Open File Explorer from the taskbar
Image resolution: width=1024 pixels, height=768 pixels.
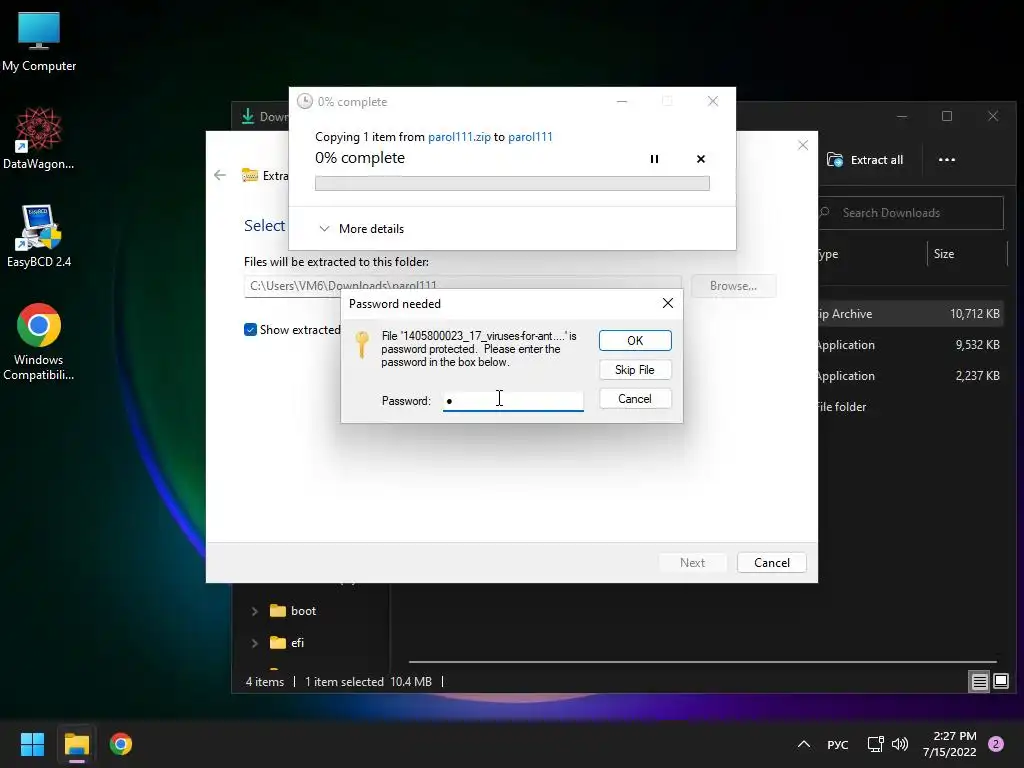(x=76, y=744)
